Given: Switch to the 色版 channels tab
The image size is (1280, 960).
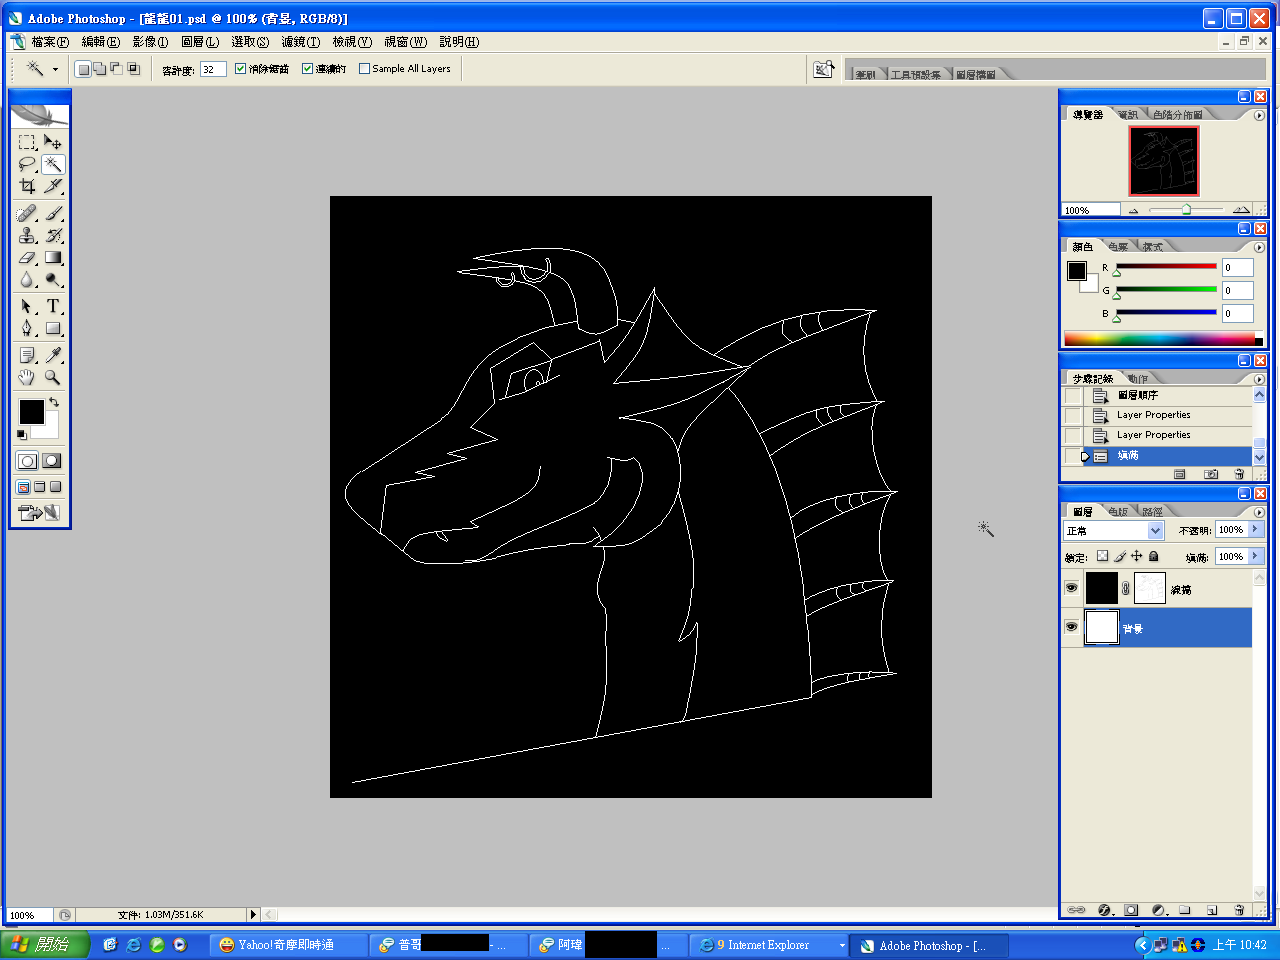Looking at the screenshot, I should point(1117,512).
